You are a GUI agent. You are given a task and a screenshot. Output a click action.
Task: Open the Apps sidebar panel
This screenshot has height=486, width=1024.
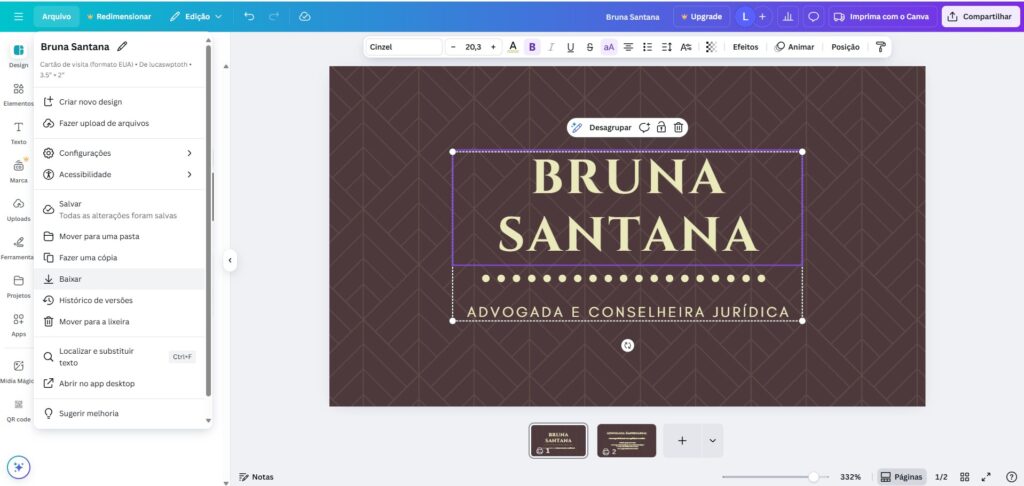click(x=18, y=325)
